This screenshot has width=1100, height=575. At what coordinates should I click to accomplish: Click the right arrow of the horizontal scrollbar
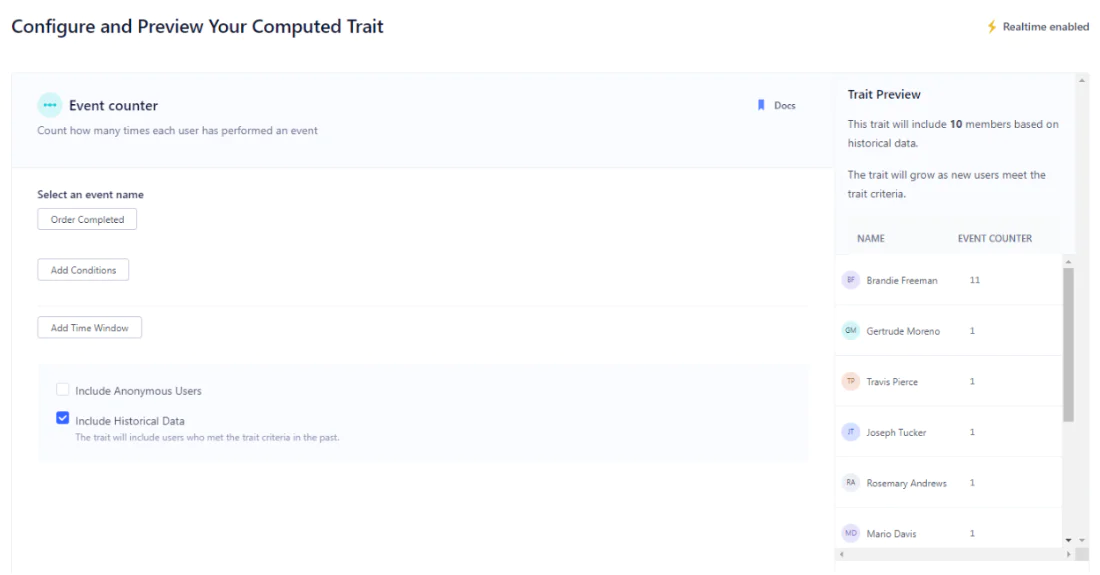click(1068, 554)
